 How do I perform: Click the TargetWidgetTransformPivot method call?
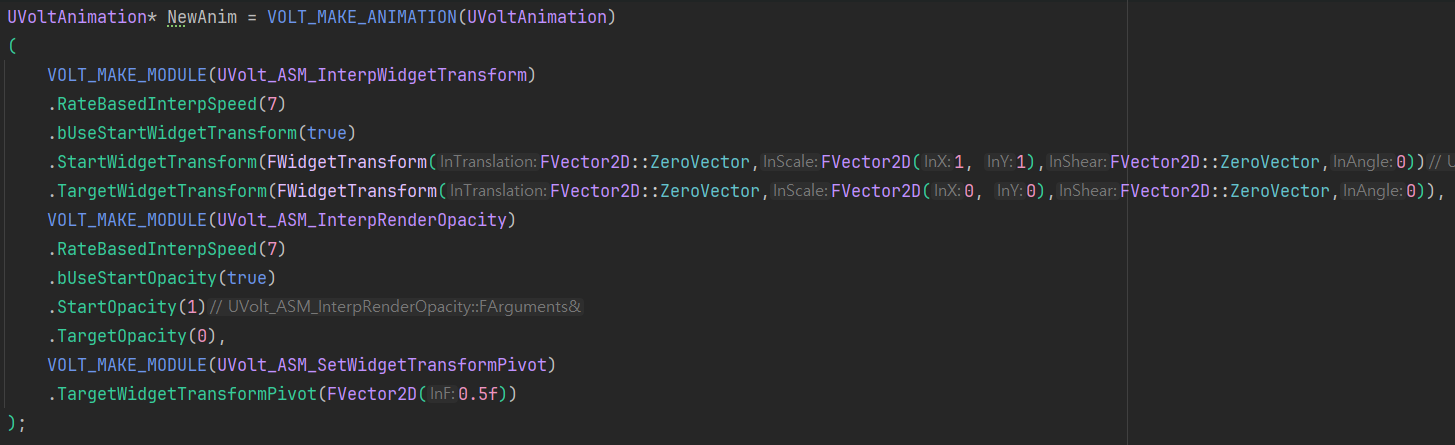point(184,394)
